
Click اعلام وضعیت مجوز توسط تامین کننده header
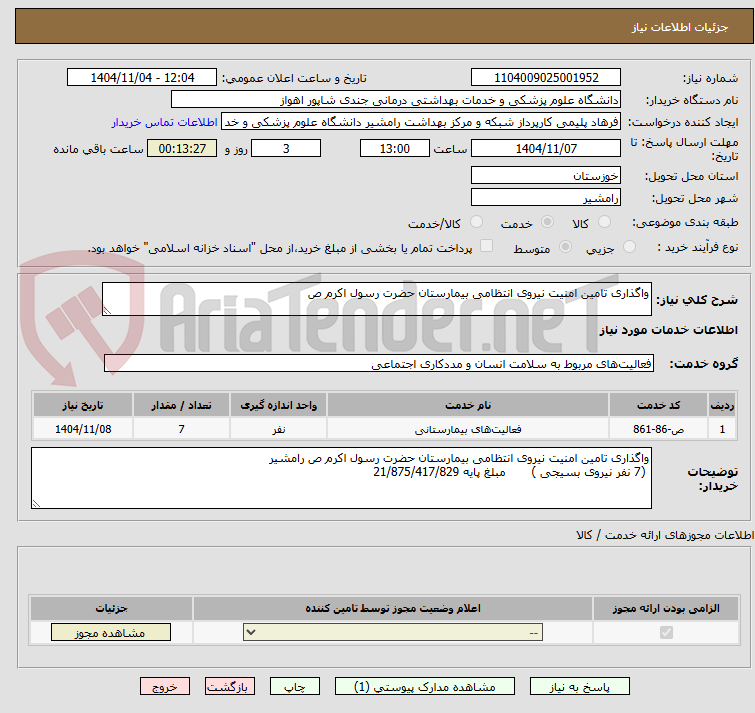coord(393,608)
